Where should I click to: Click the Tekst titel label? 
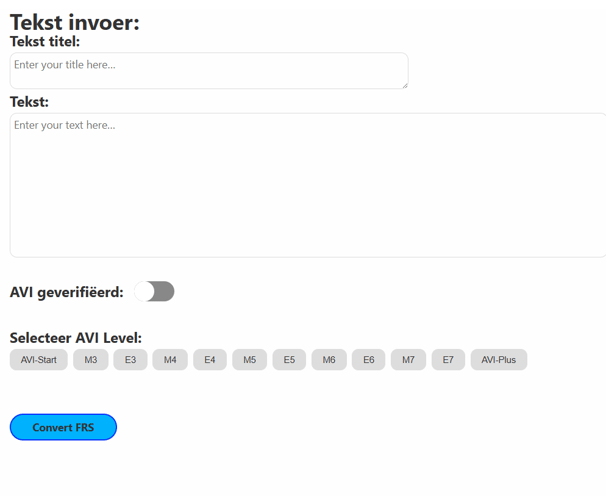click(x=45, y=41)
